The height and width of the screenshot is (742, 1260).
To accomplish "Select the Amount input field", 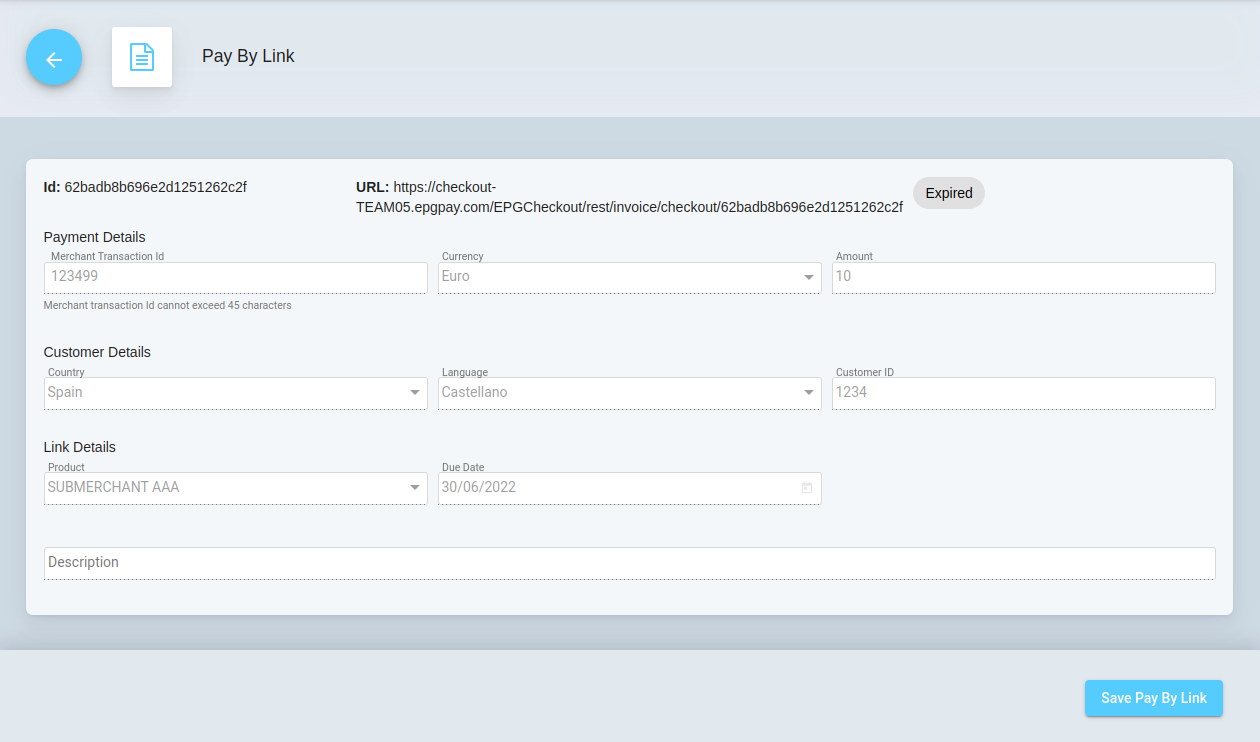I will (x=1022, y=277).
